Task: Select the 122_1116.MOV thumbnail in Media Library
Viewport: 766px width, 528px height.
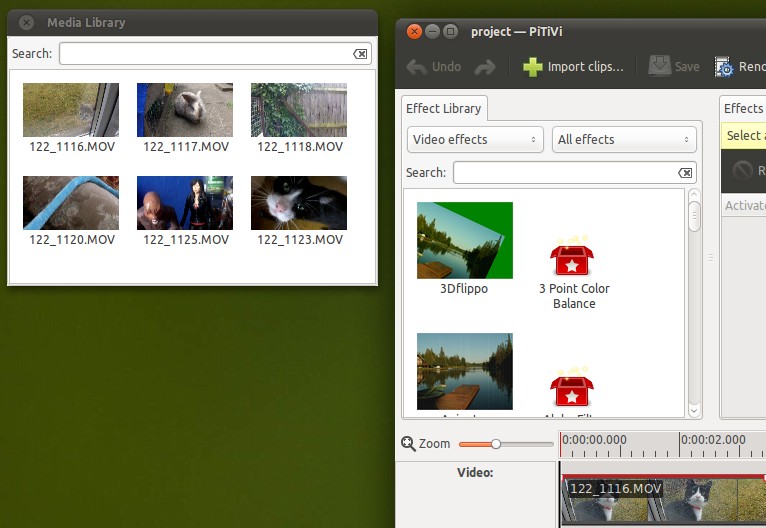Action: coord(71,109)
